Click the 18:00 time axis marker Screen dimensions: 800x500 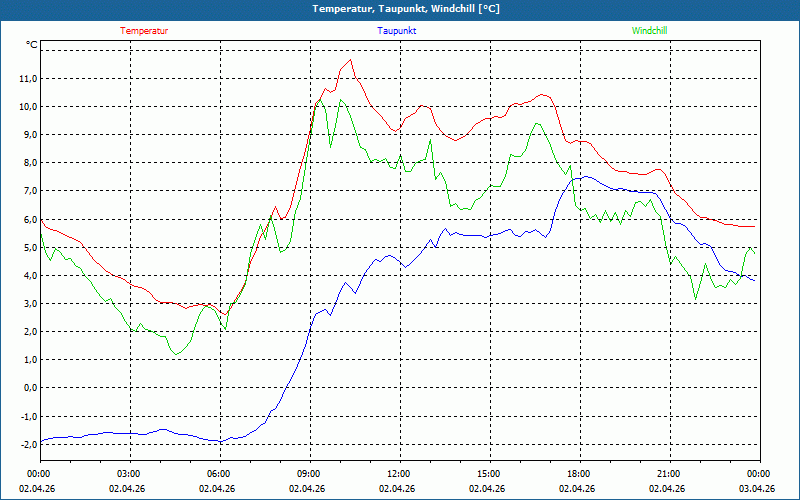(578, 474)
